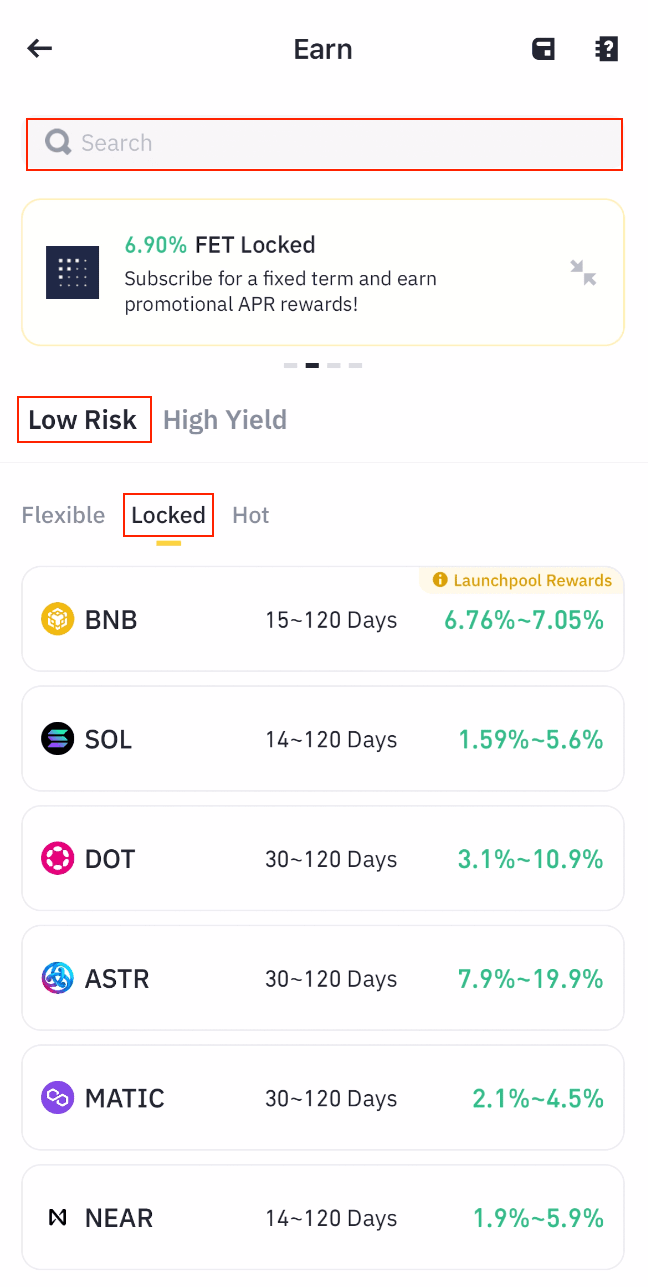The width and height of the screenshot is (648, 1287).
Task: Click the search magnifier icon
Action: pyautogui.click(x=58, y=143)
